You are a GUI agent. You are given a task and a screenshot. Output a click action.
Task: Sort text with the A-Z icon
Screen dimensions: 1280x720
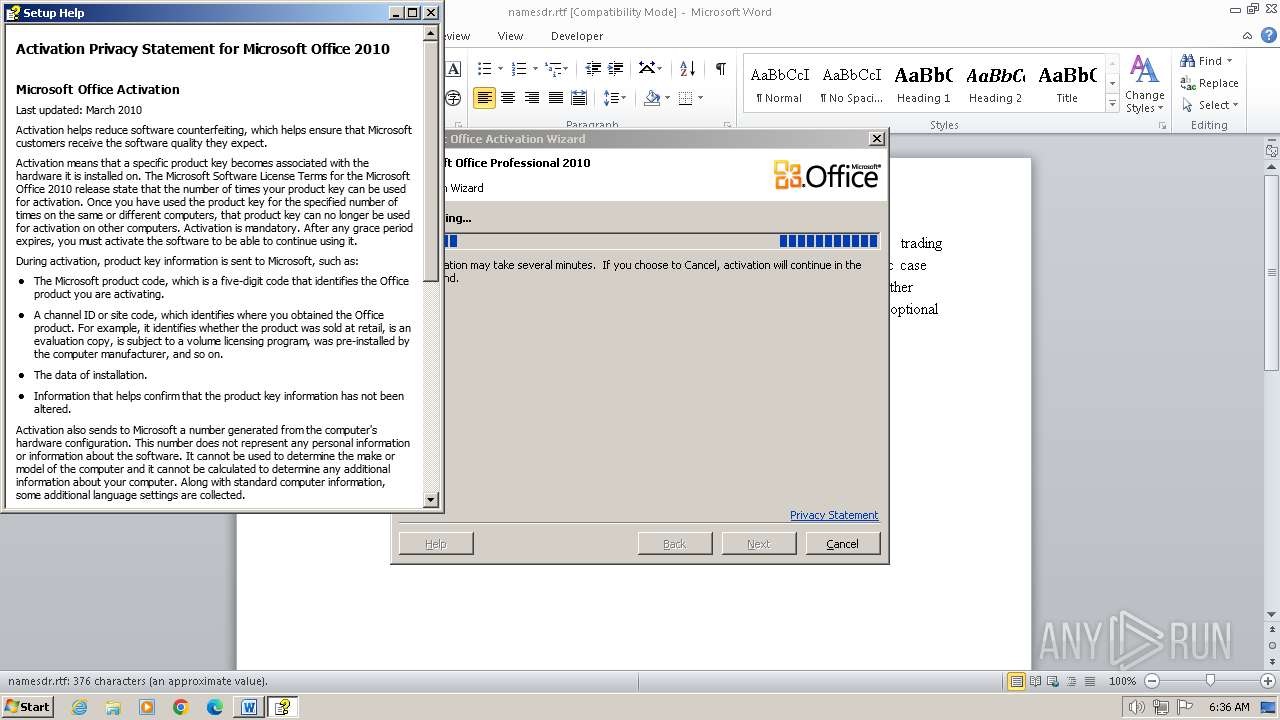(x=687, y=68)
